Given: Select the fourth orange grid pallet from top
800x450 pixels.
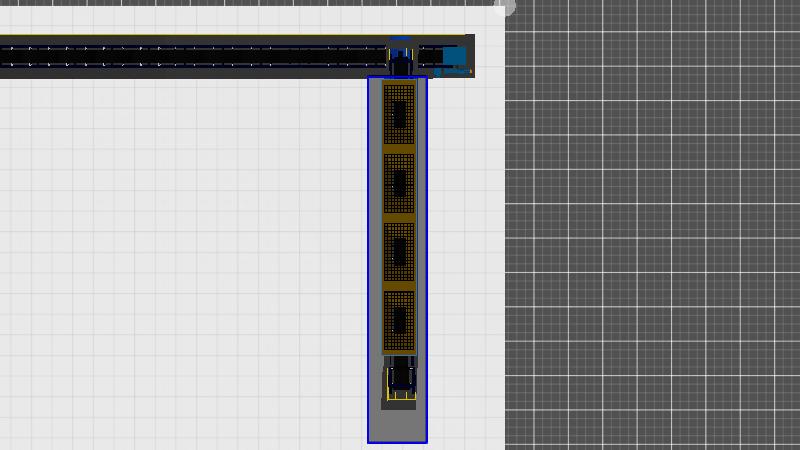Looking at the screenshot, I should coord(399,321).
